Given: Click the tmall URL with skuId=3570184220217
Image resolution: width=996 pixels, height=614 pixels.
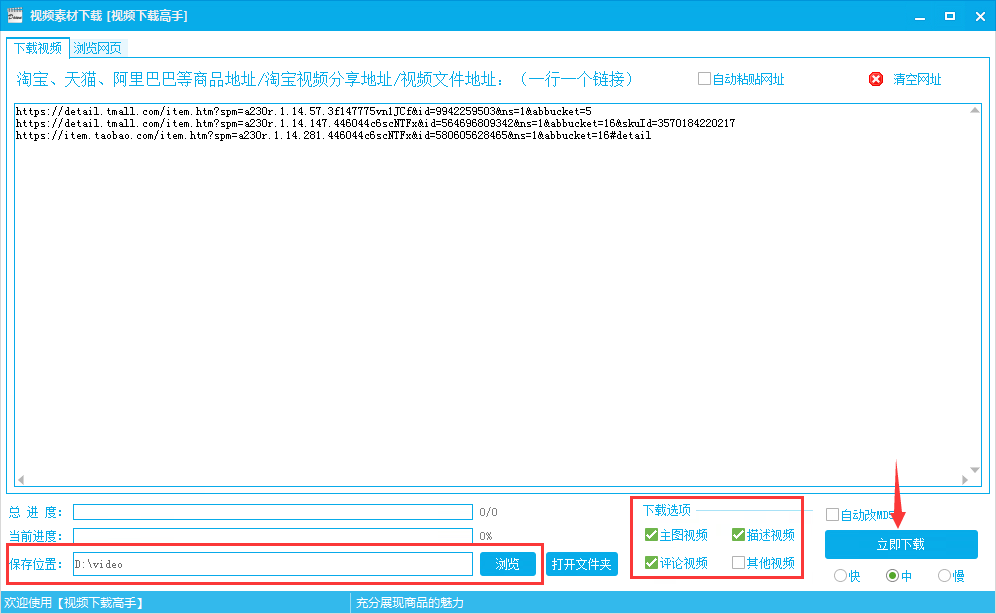Looking at the screenshot, I should 375,123.
